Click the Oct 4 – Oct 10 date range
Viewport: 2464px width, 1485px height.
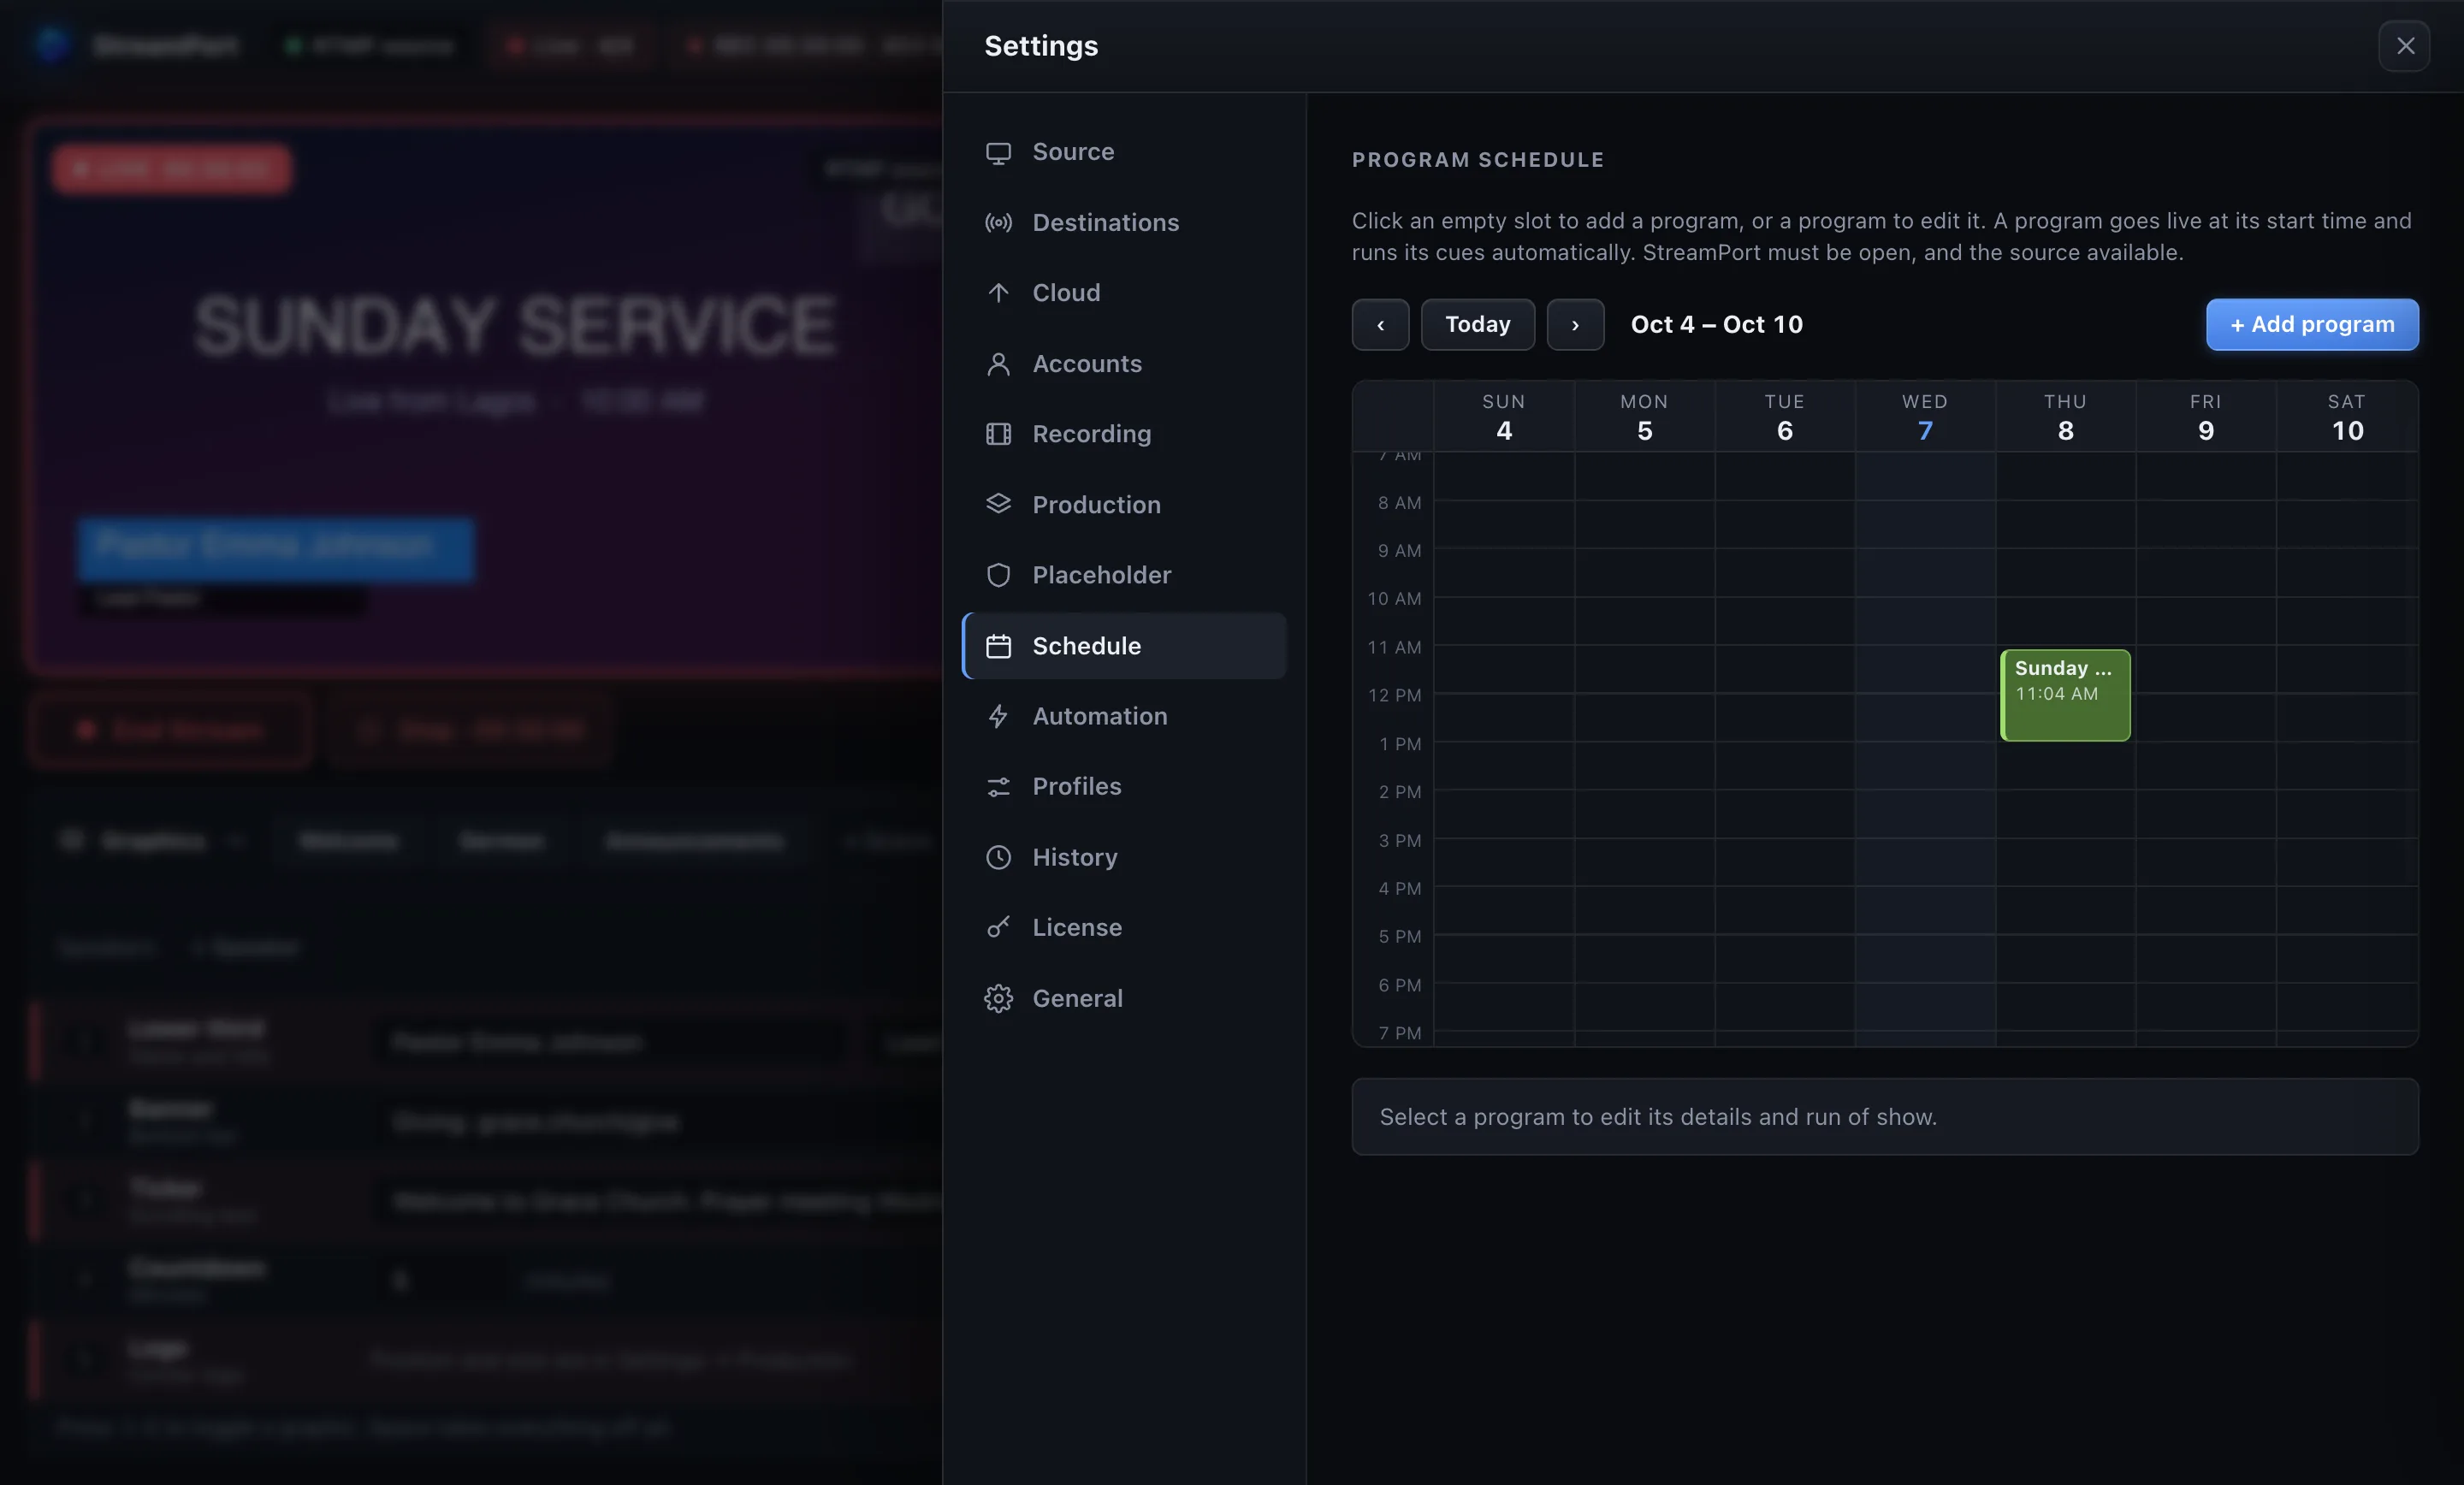1716,324
